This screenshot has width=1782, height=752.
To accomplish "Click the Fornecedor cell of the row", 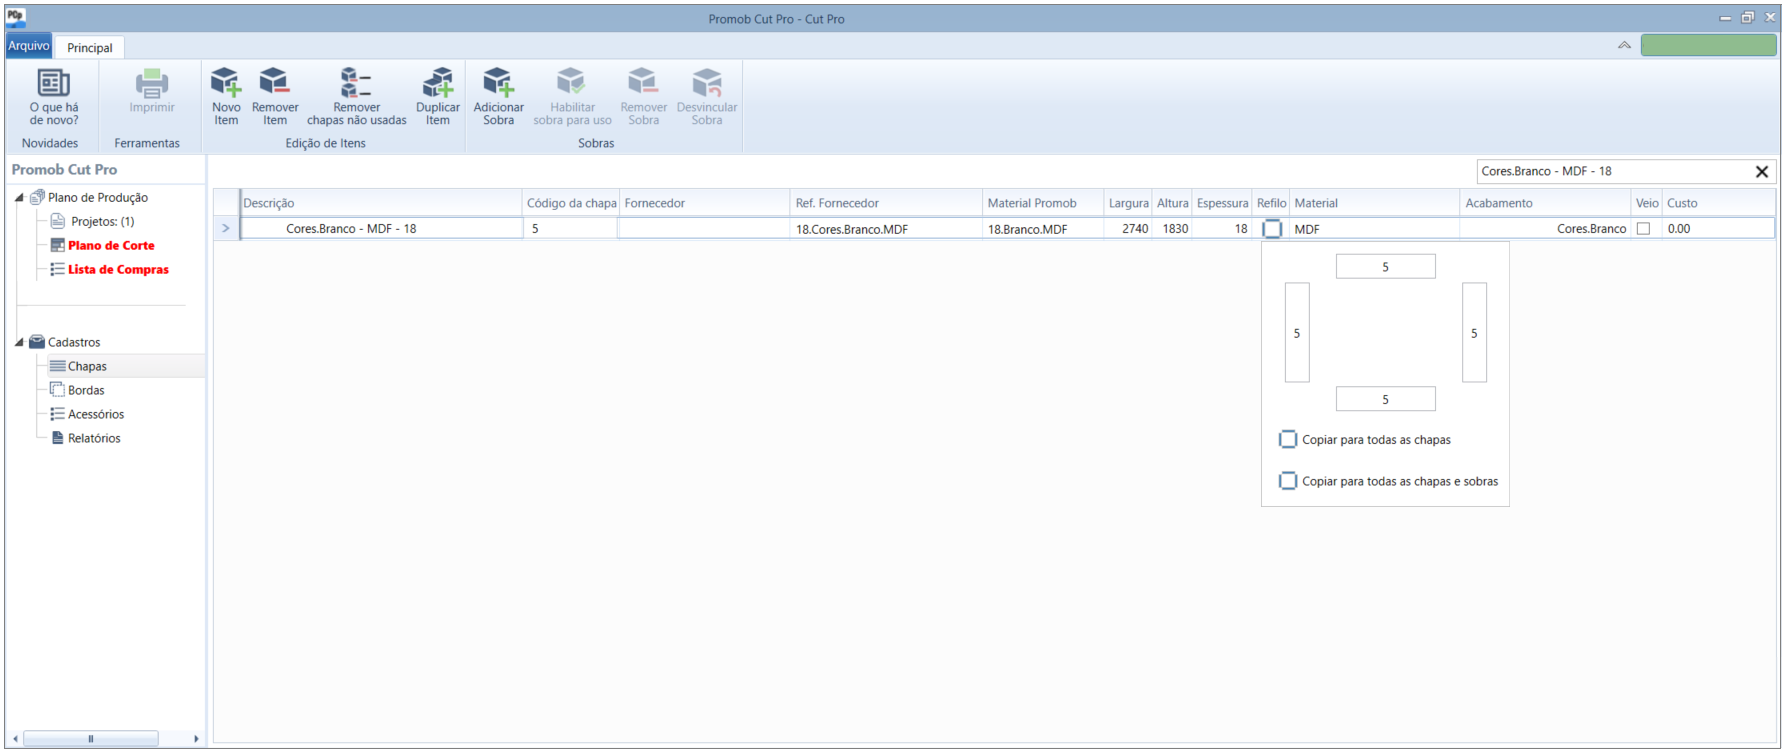I will pyautogui.click(x=704, y=229).
